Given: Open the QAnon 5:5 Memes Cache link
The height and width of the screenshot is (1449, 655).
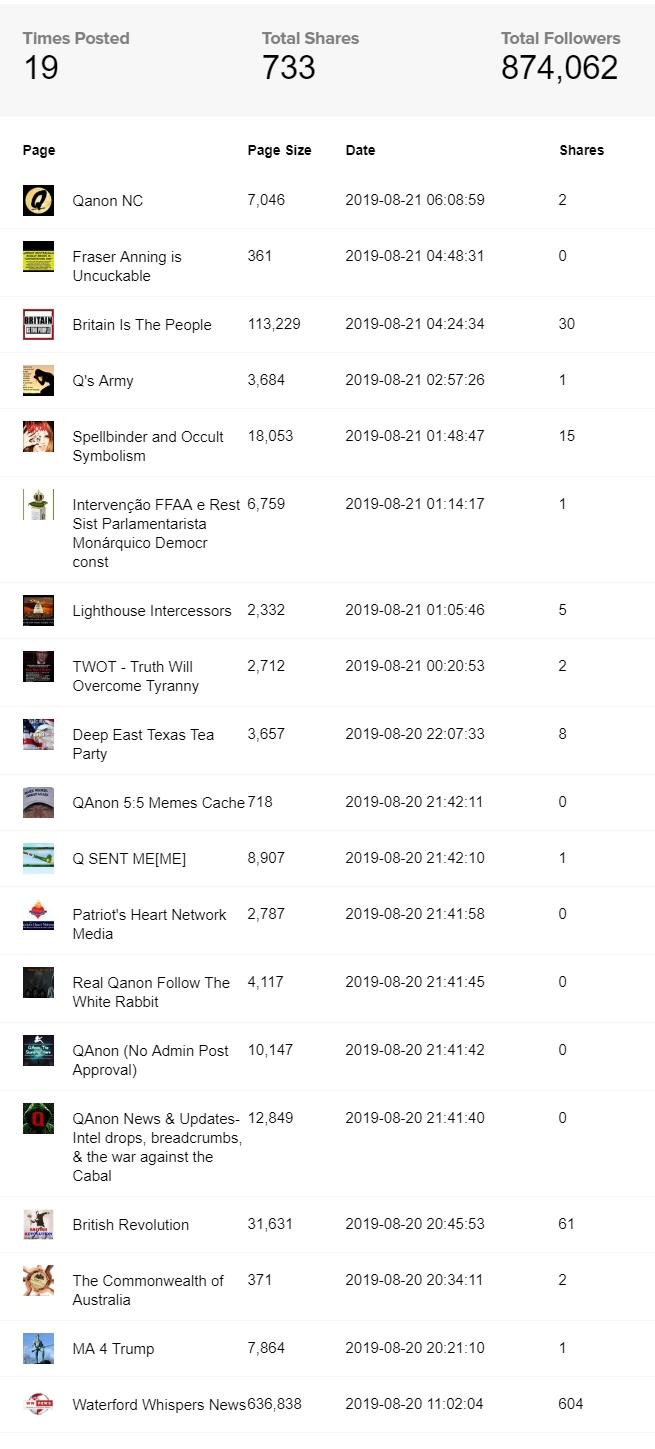Looking at the screenshot, I should coord(158,802).
